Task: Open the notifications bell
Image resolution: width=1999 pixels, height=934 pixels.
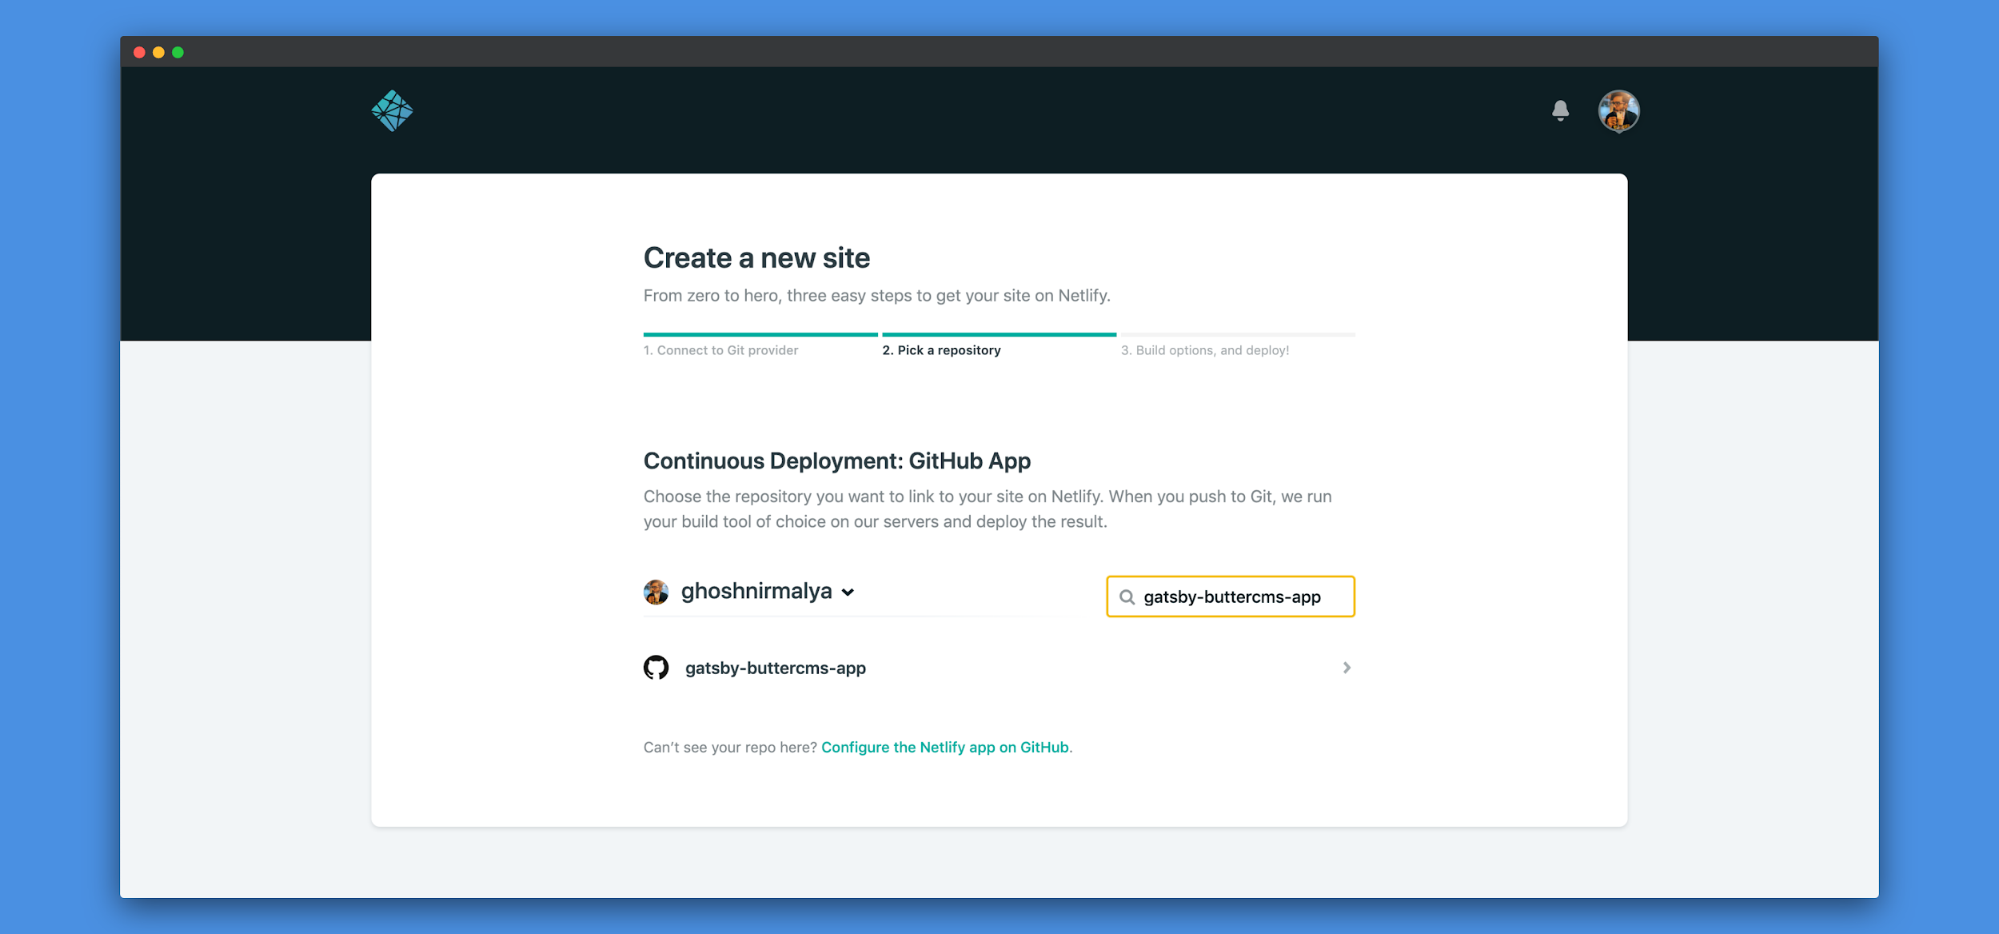Action: (x=1560, y=110)
